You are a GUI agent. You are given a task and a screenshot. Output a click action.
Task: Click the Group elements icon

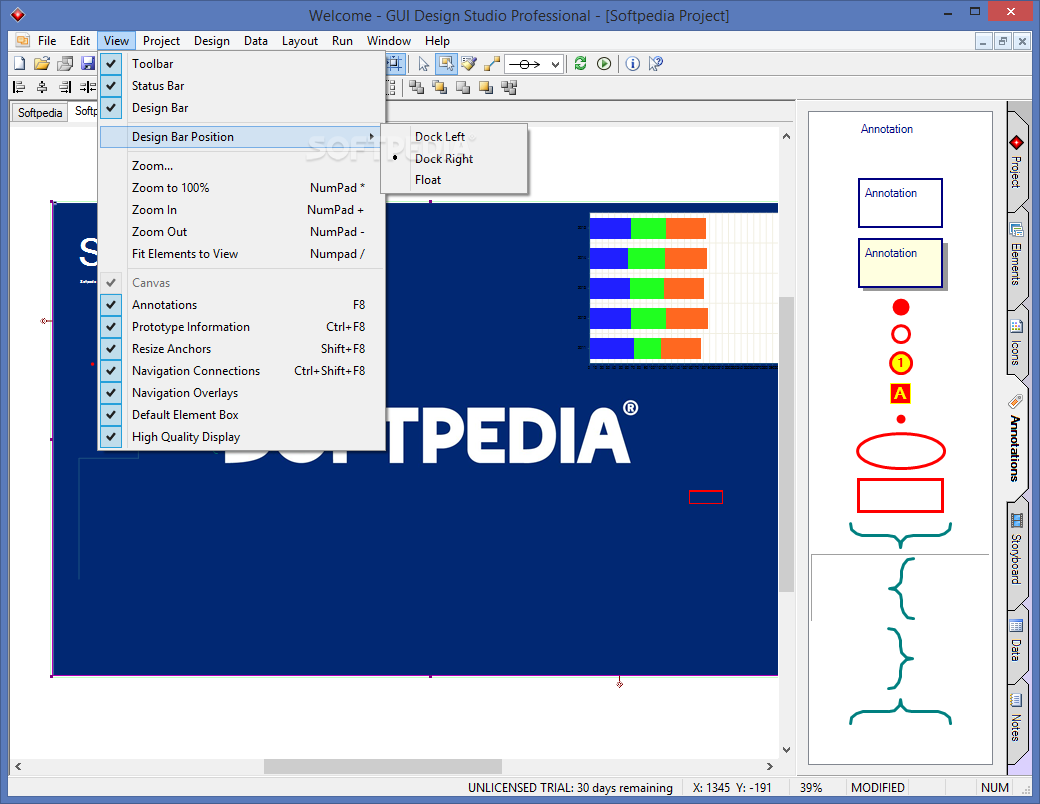[x=509, y=87]
